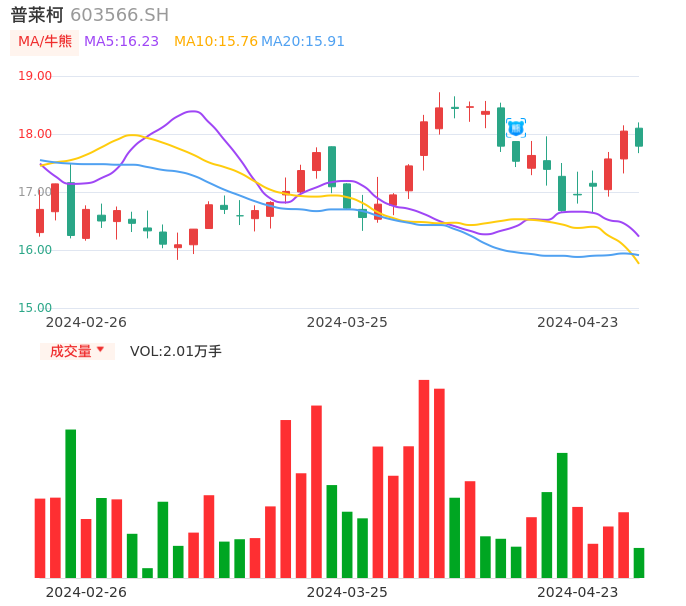Click the 19.00 price axis label
The width and height of the screenshot is (686, 606).
pos(35,76)
